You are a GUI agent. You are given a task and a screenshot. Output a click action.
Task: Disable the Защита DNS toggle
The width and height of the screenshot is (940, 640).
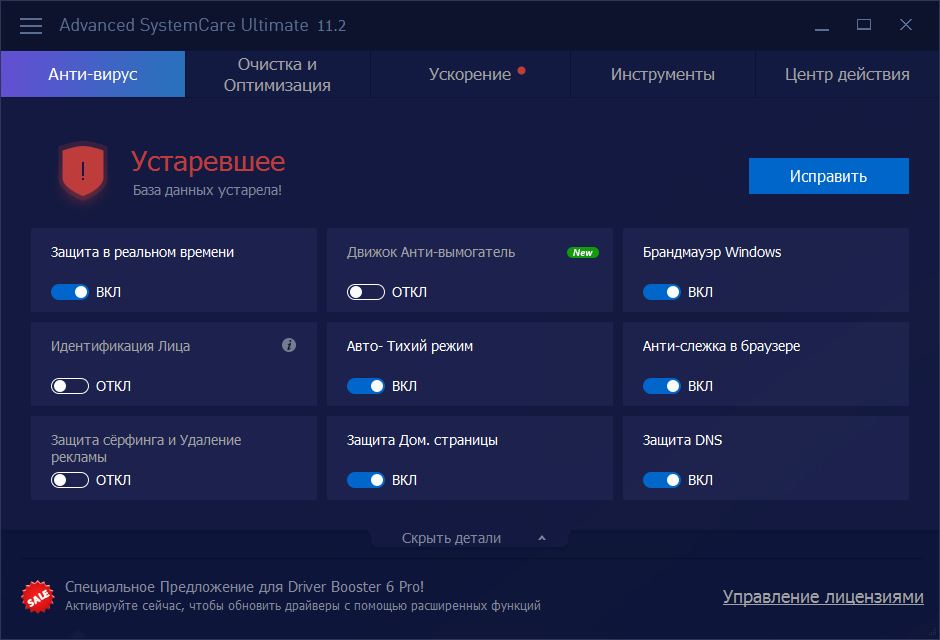pos(662,480)
